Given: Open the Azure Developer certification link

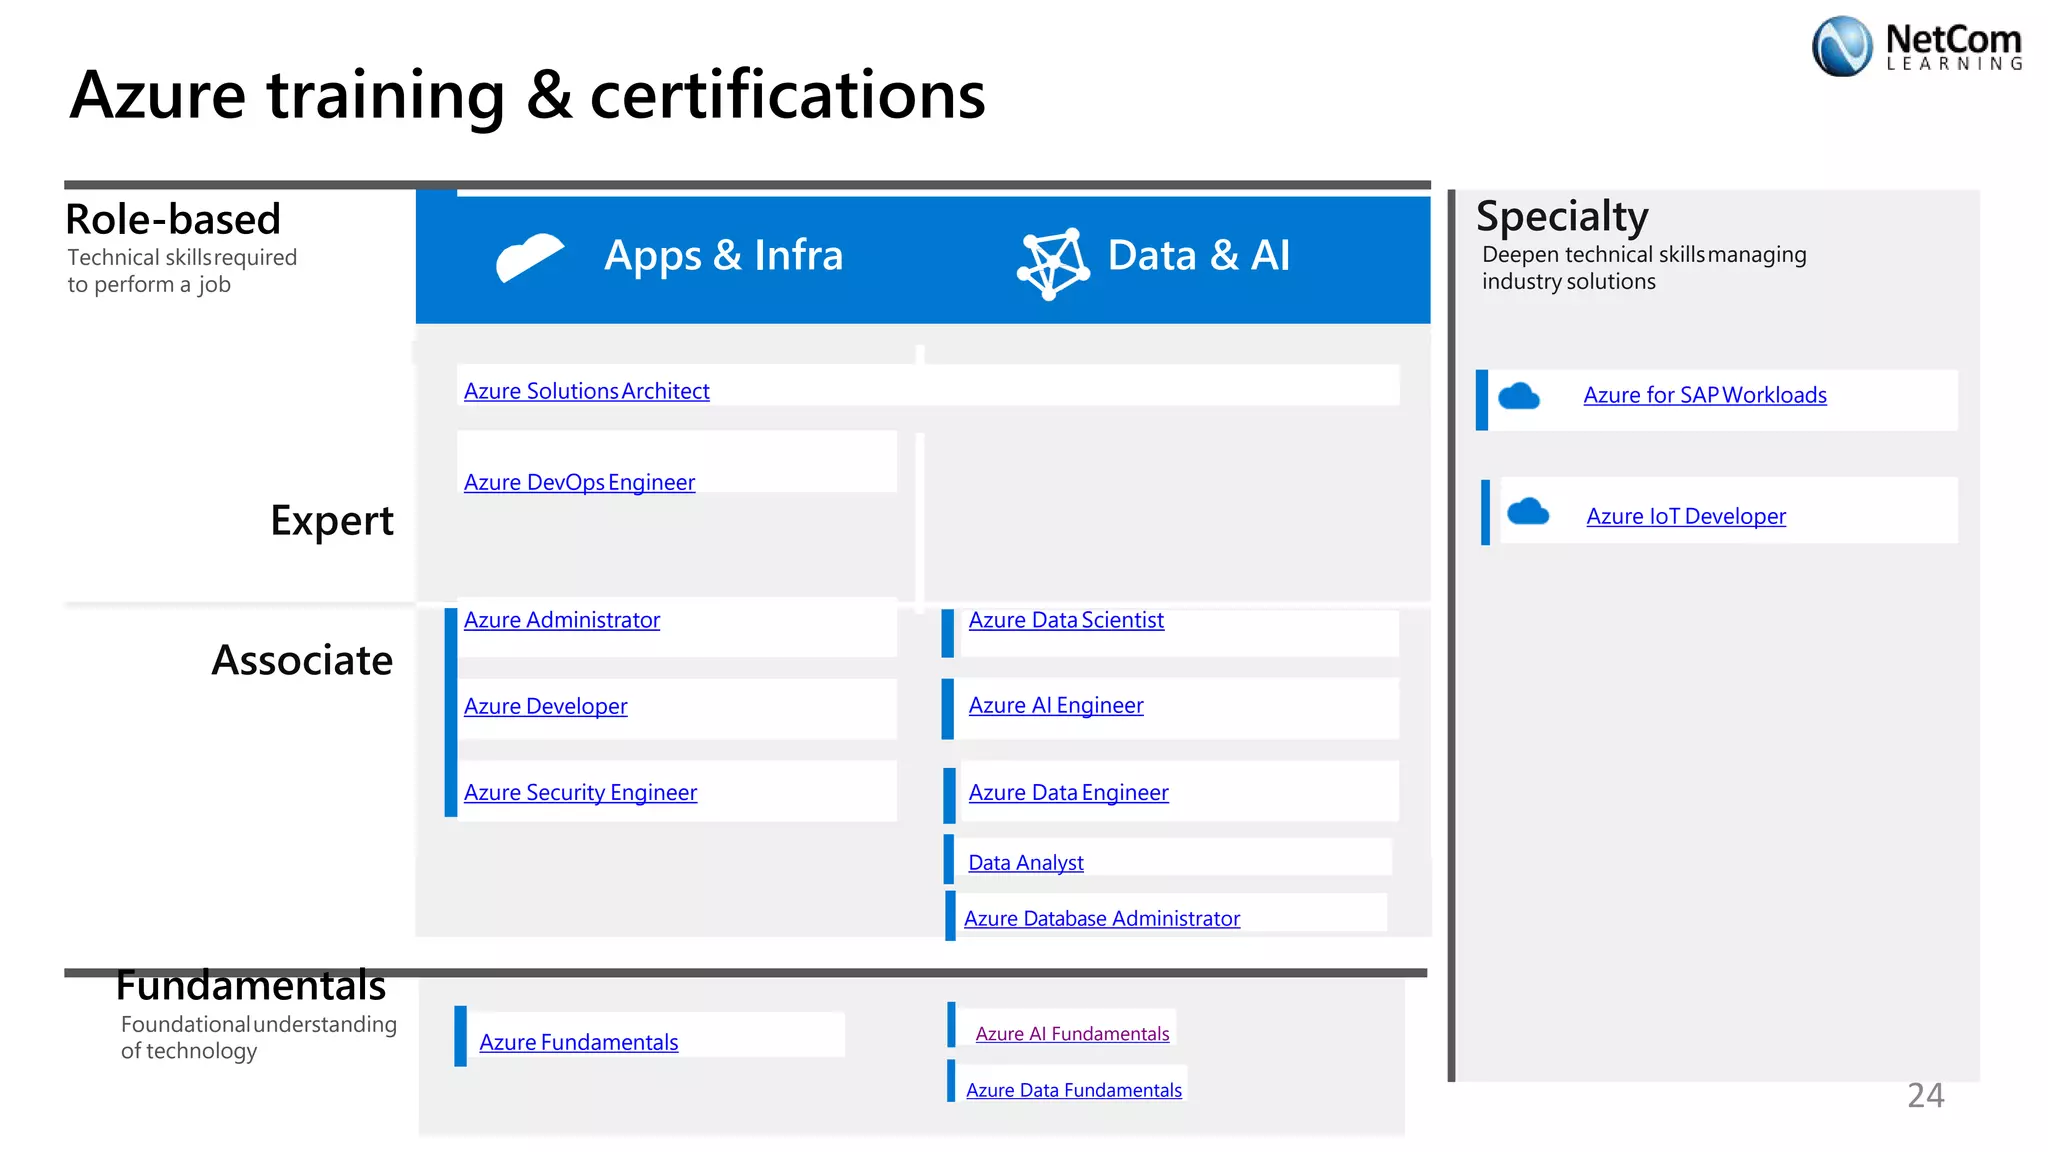Looking at the screenshot, I should (x=545, y=706).
